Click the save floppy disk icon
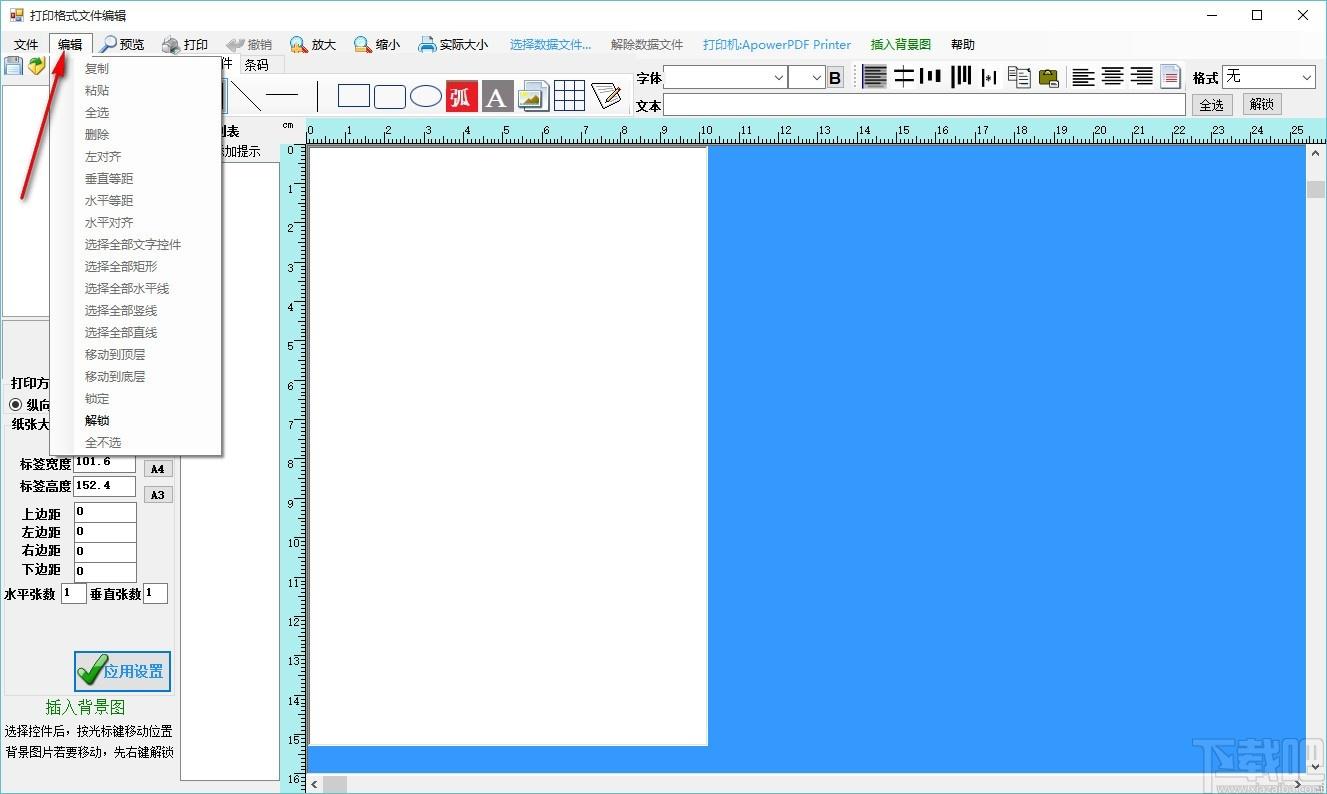This screenshot has width=1327, height=794. point(13,66)
